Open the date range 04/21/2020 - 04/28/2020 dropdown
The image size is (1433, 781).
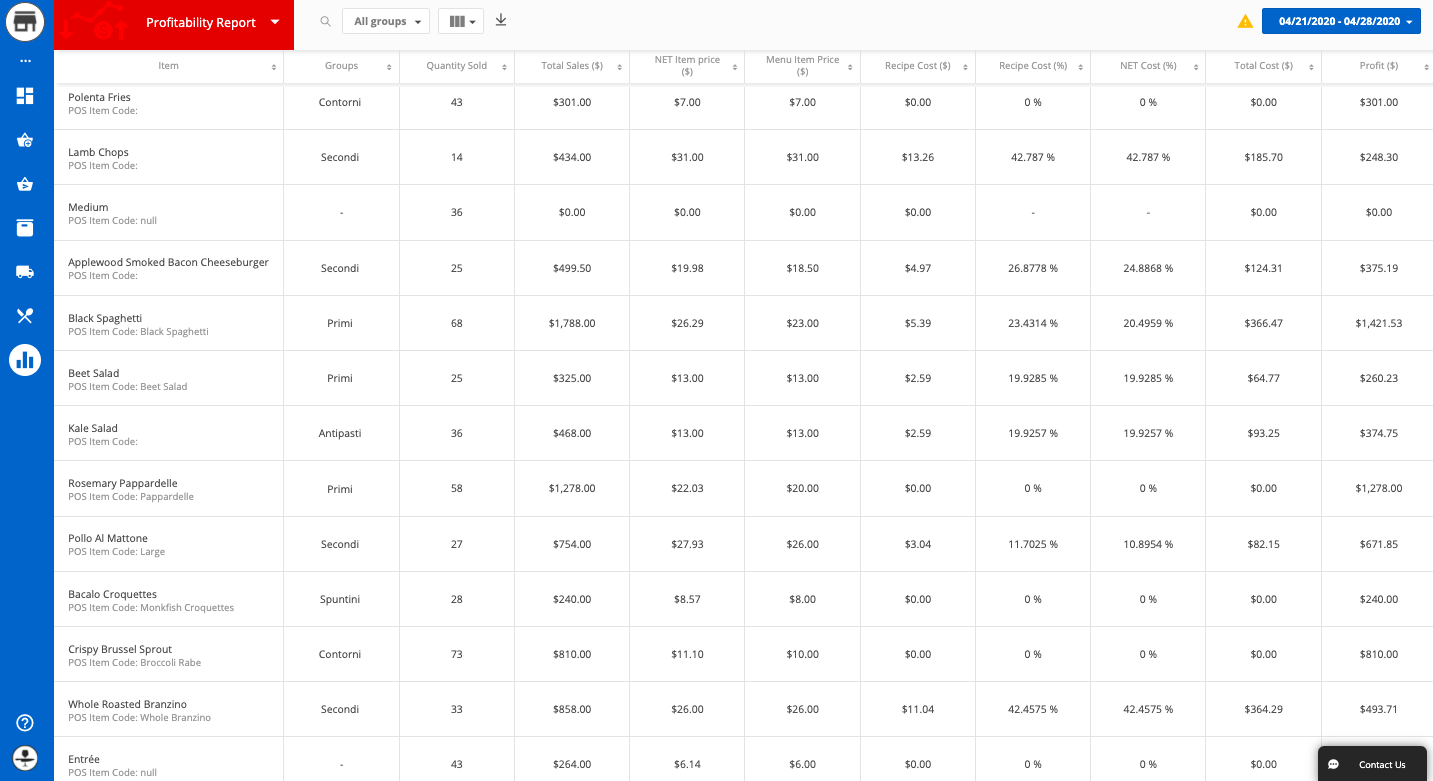pos(1341,21)
